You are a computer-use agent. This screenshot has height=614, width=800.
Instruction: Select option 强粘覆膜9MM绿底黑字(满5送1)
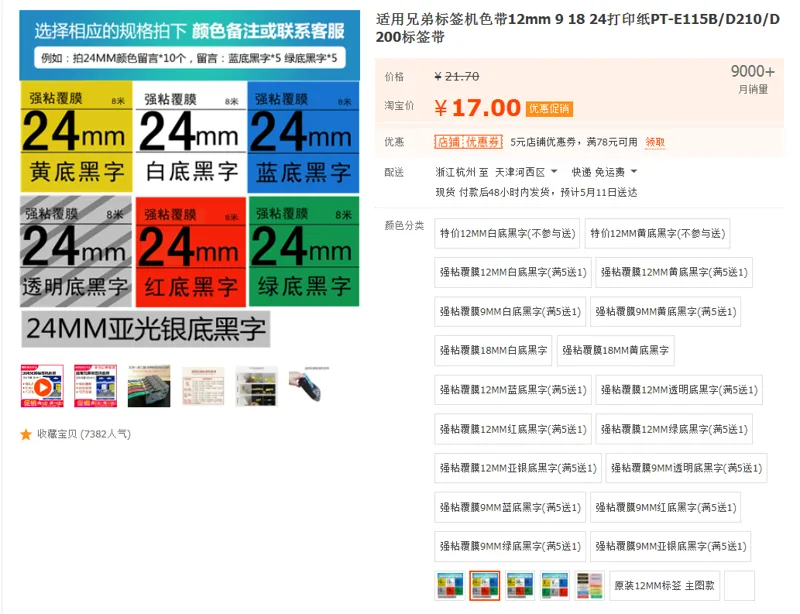click(x=510, y=547)
